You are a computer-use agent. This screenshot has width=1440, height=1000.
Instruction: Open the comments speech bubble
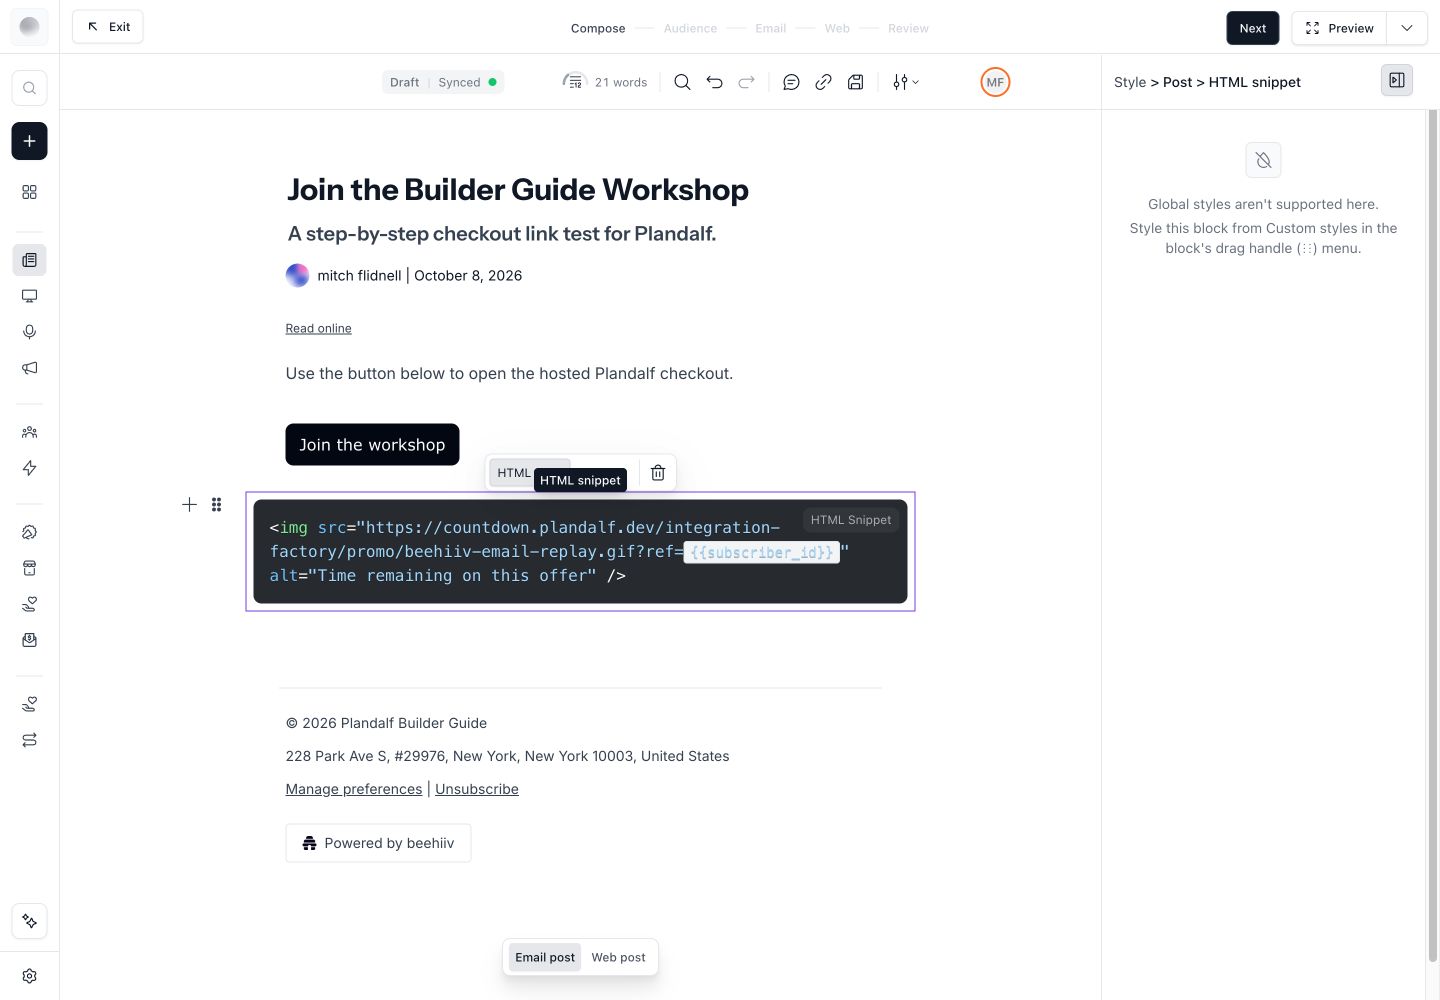point(791,82)
